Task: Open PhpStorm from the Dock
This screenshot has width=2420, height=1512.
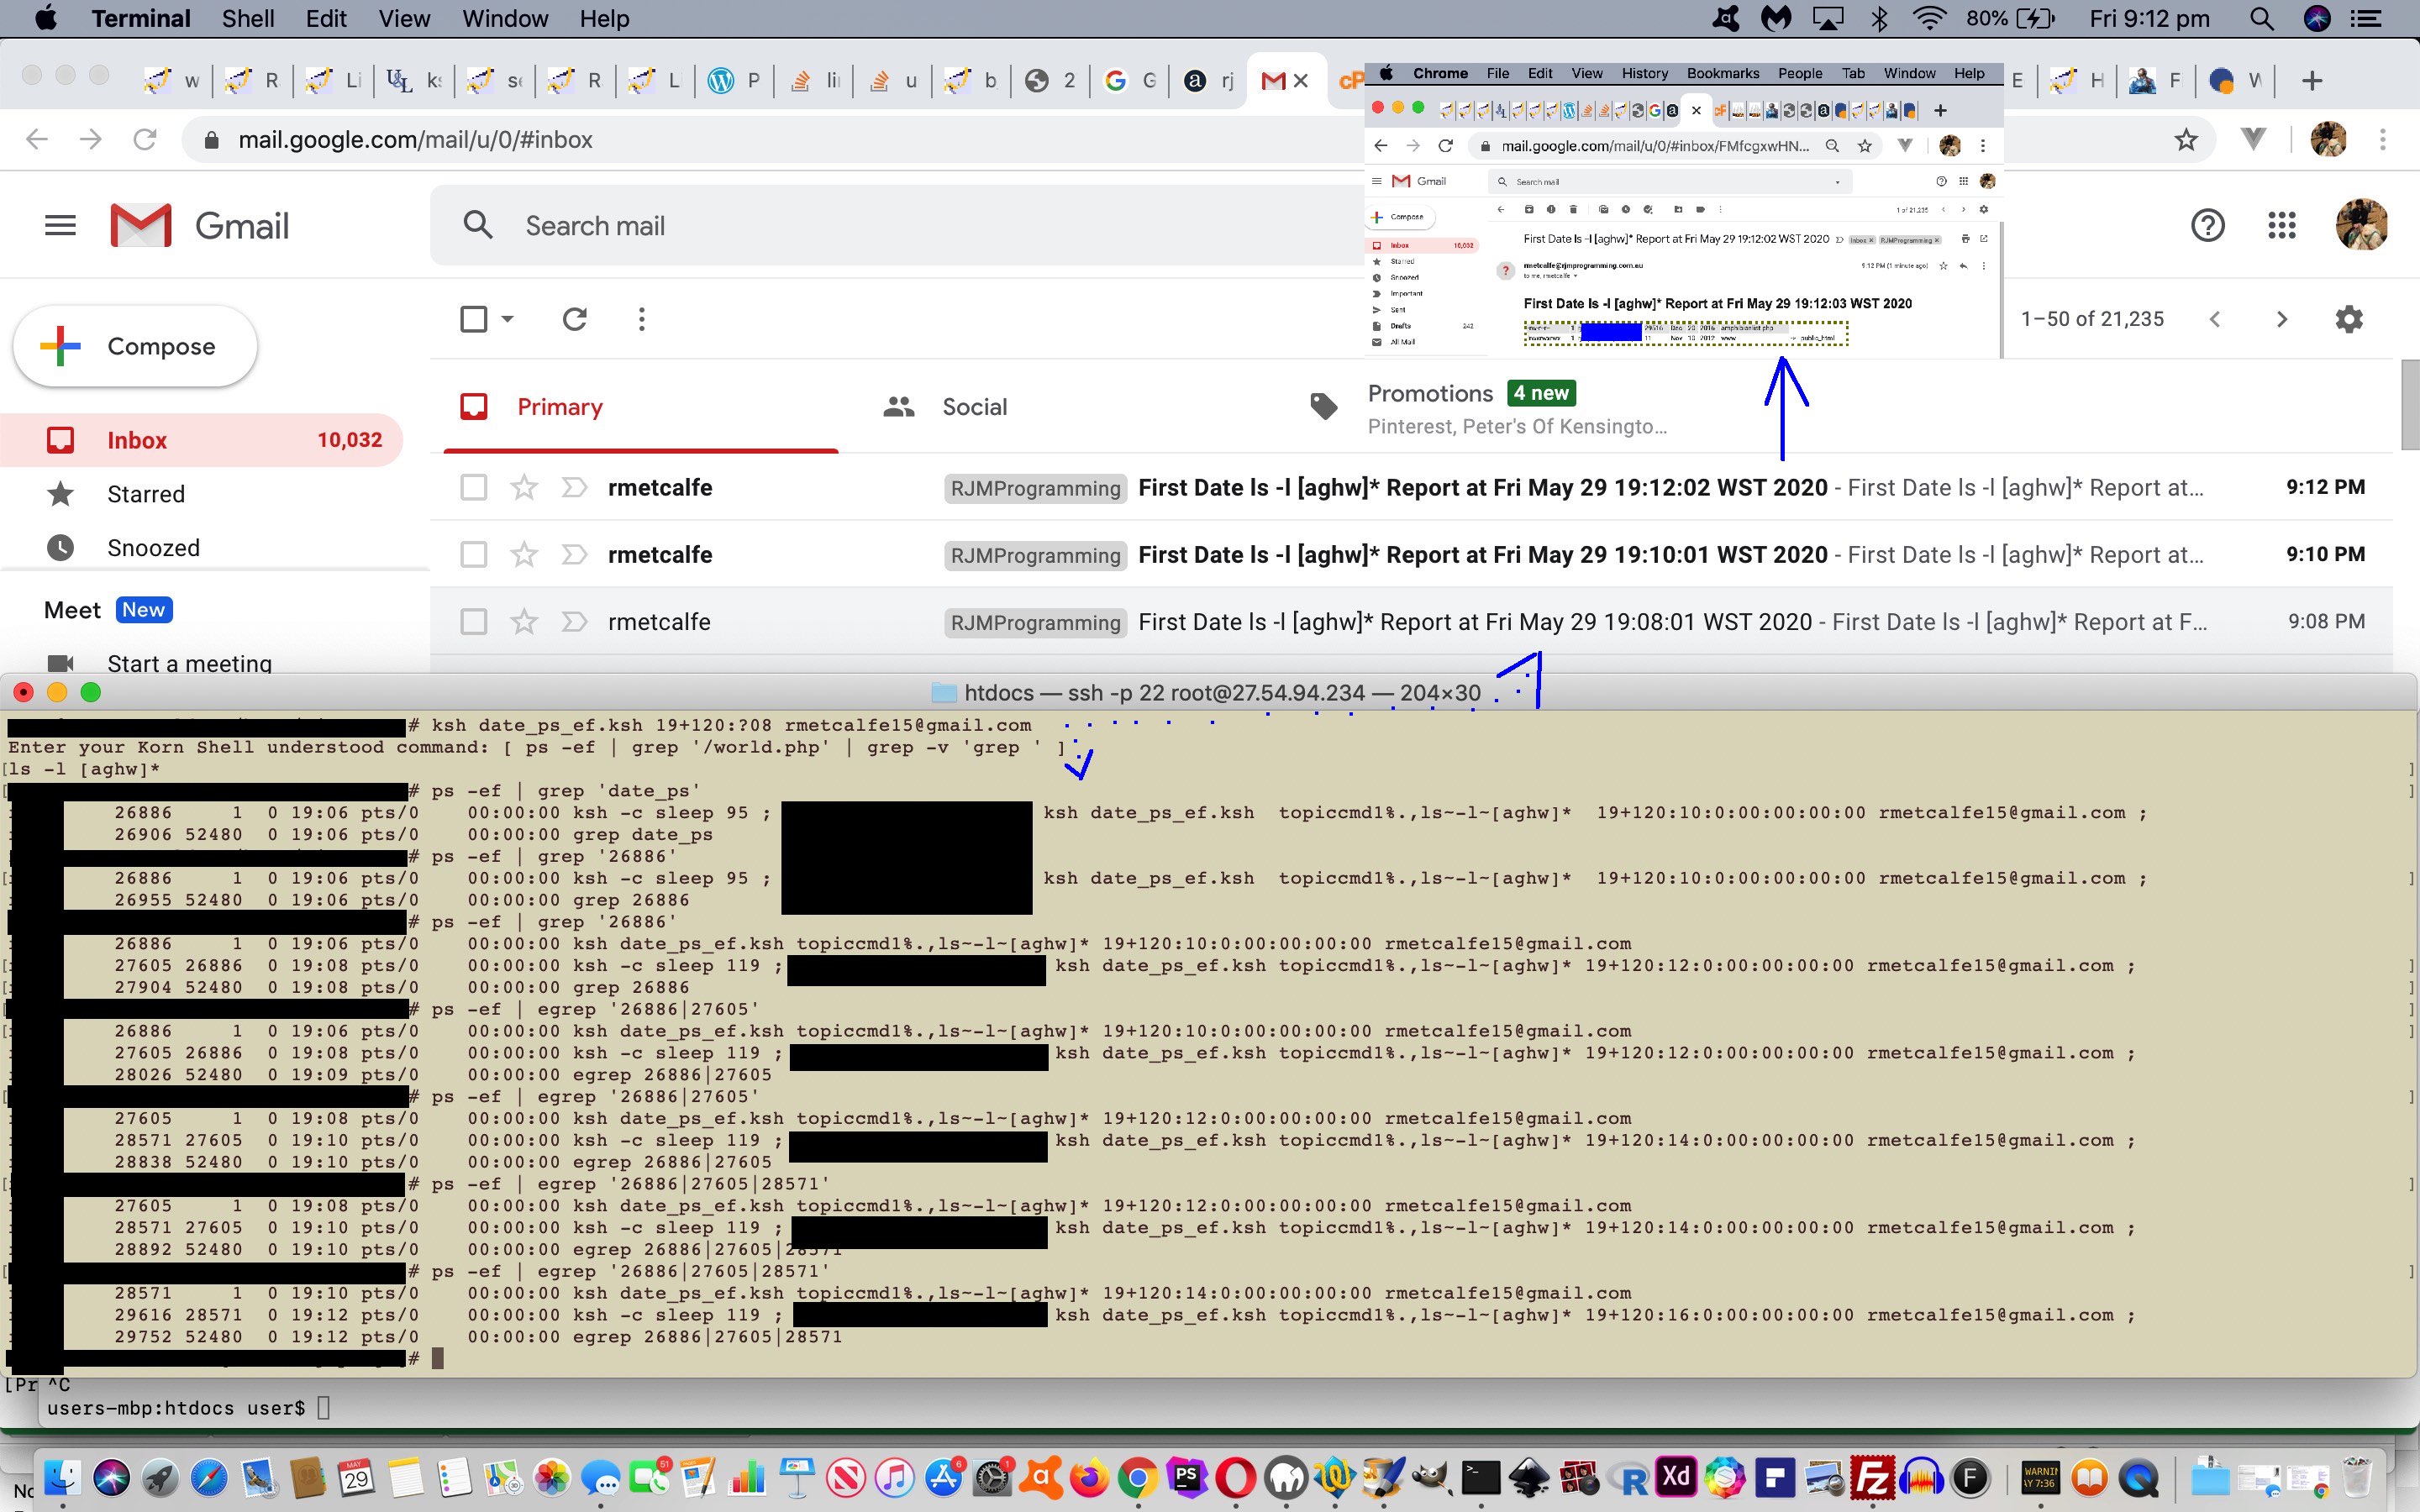Action: click(x=1187, y=1477)
